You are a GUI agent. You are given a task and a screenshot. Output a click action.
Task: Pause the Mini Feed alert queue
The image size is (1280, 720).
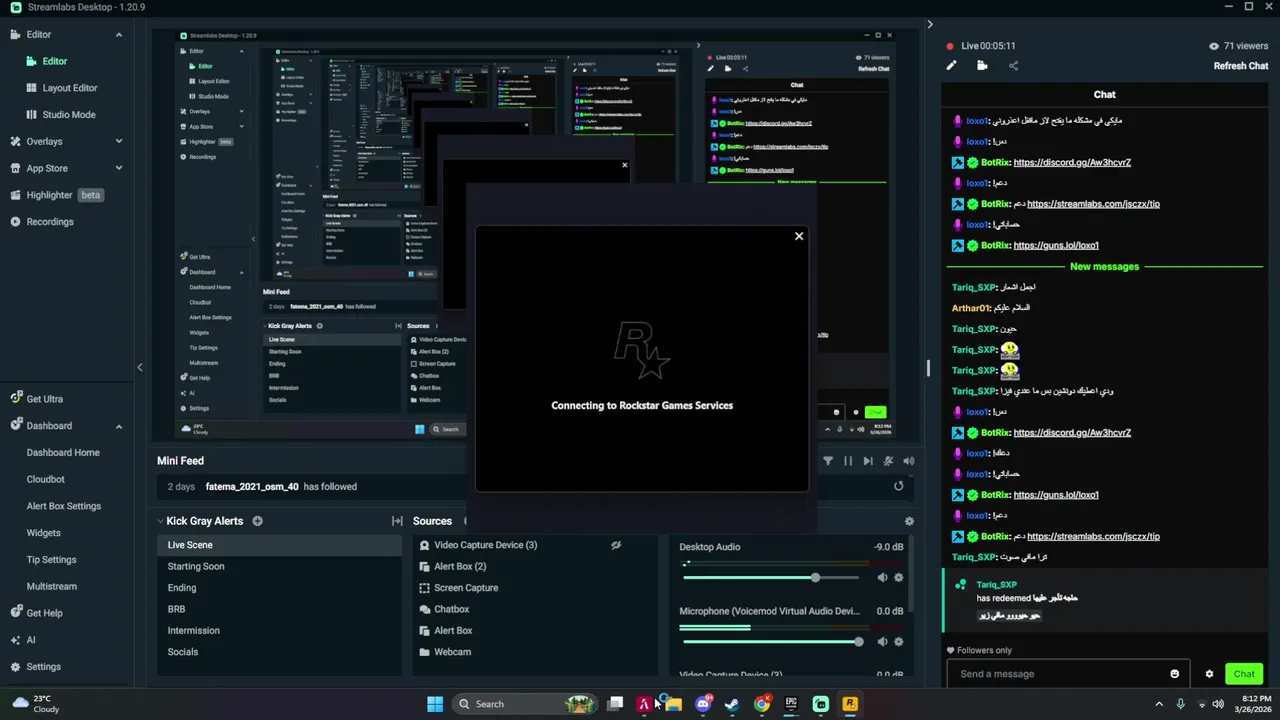point(848,461)
